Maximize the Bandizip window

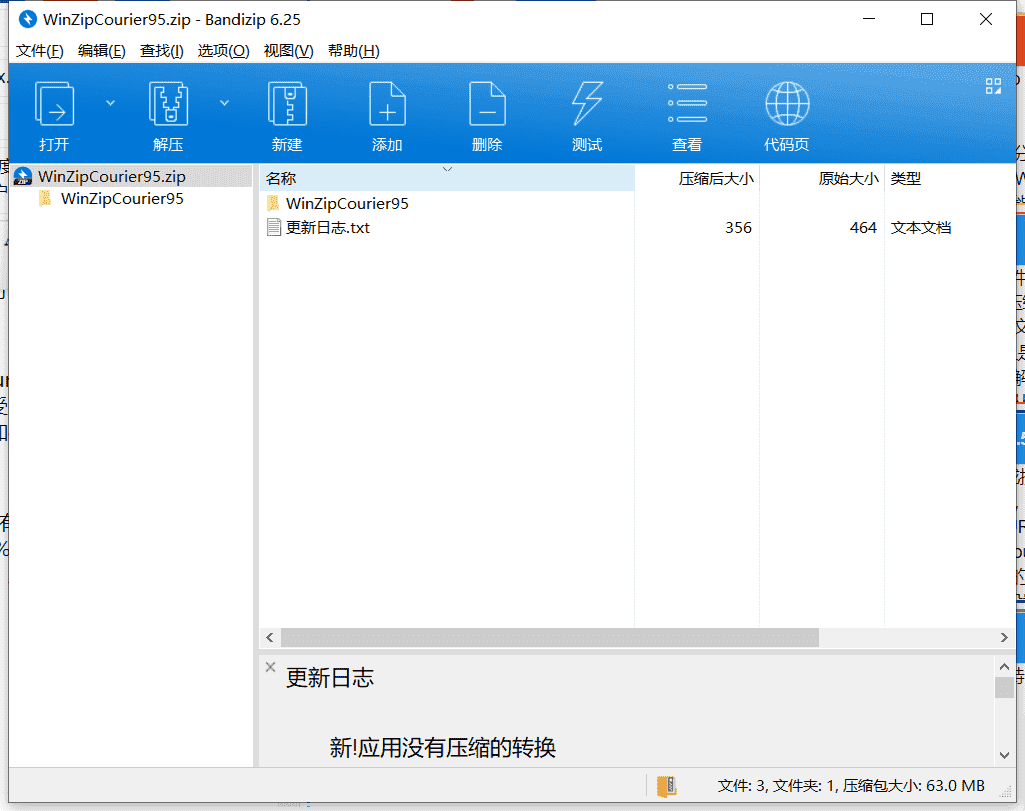927,20
